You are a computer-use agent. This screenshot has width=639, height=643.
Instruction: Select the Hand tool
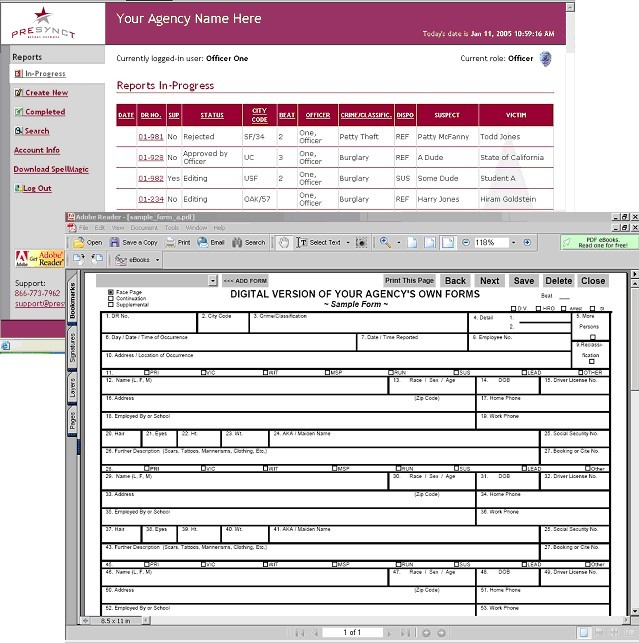[x=284, y=242]
